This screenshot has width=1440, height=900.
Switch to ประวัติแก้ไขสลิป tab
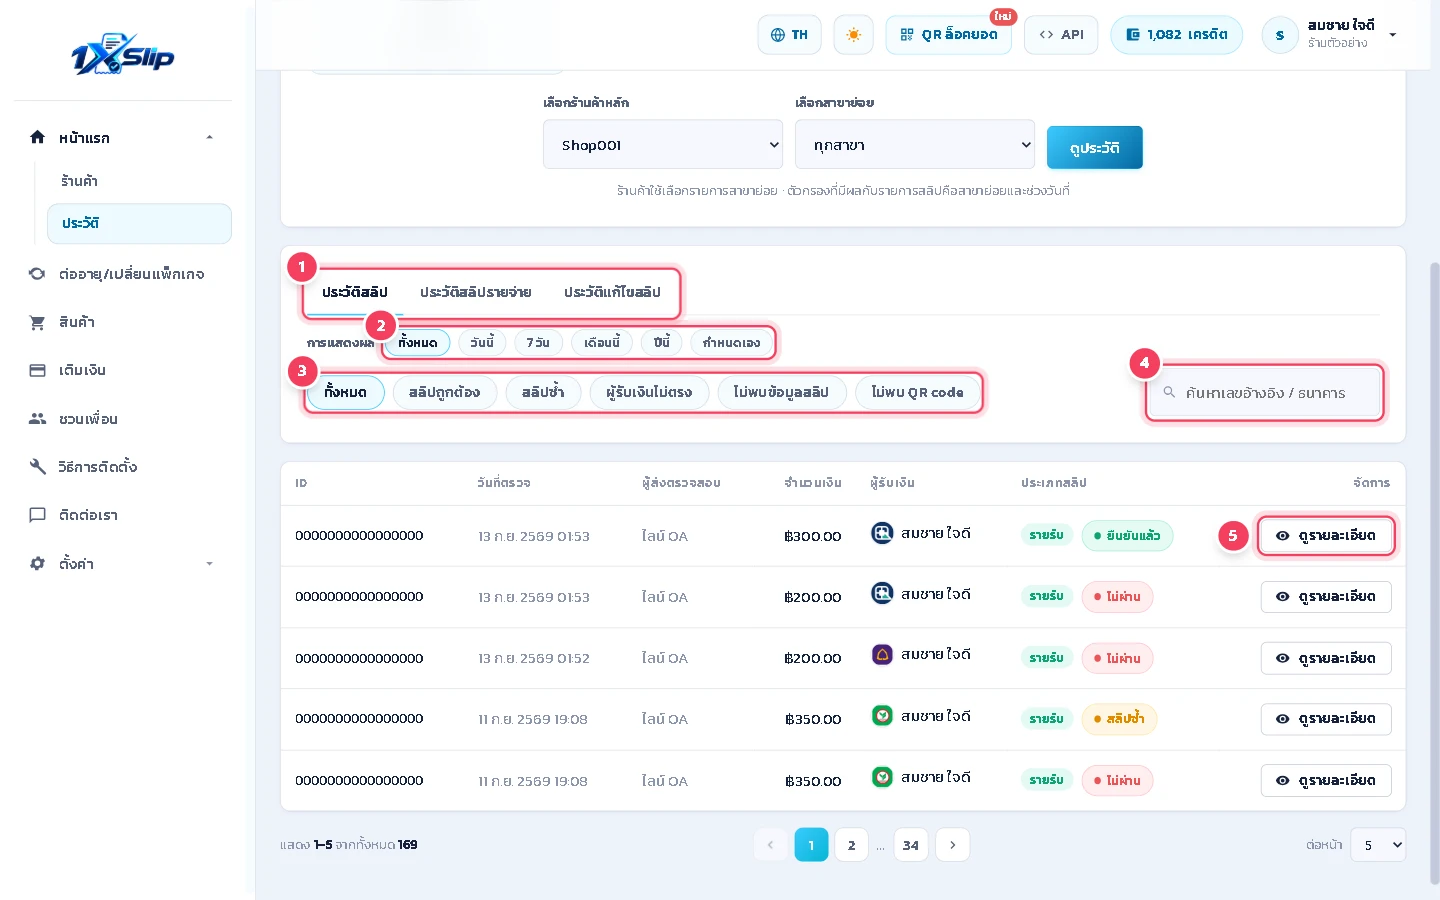coord(612,292)
